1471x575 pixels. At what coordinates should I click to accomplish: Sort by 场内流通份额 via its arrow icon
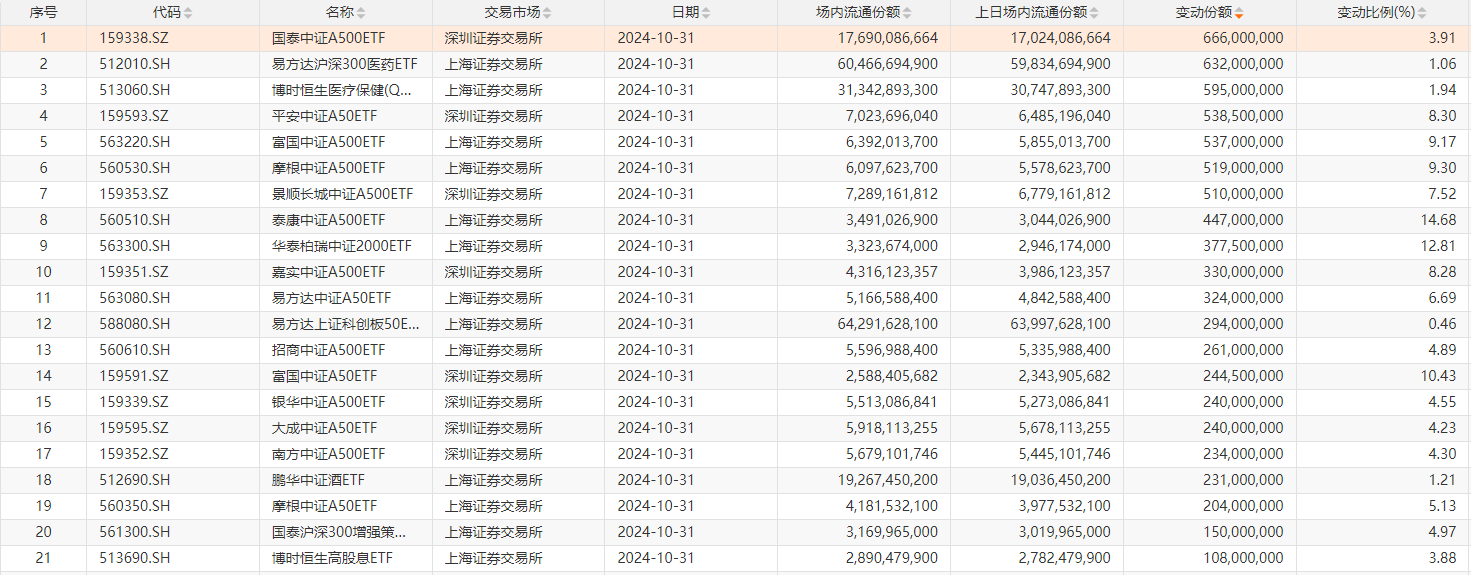point(905,13)
